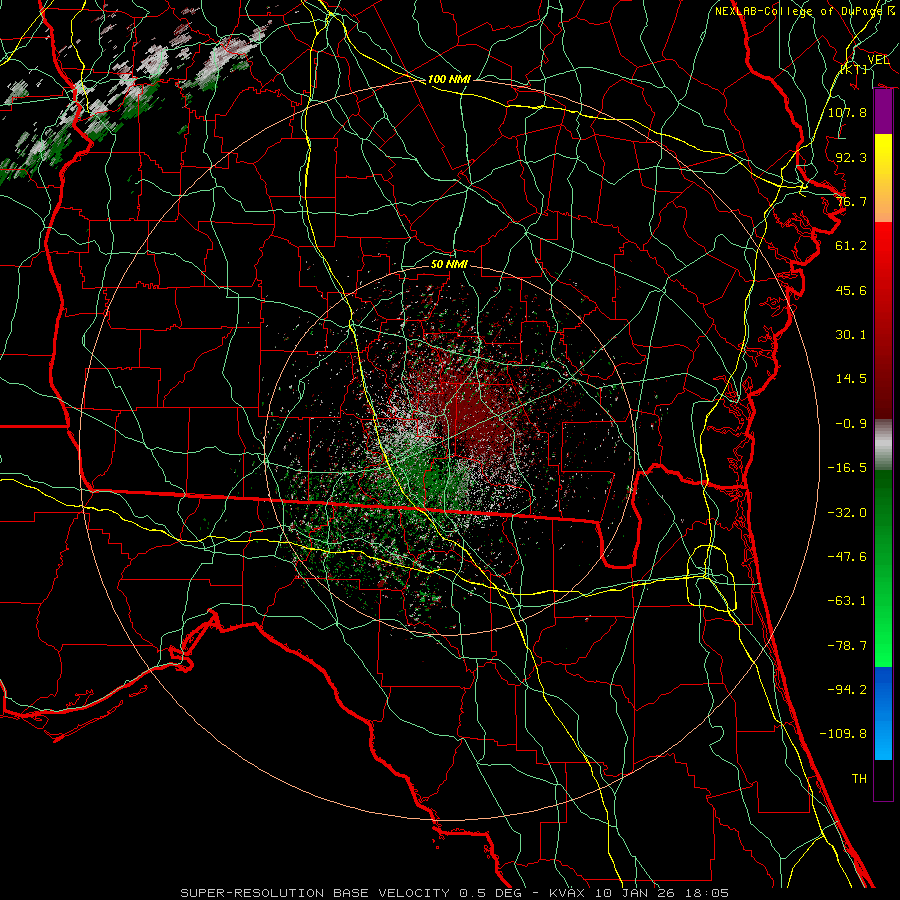900x900 pixels.
Task: Click the -47.6 legend value
Action: pos(847,557)
